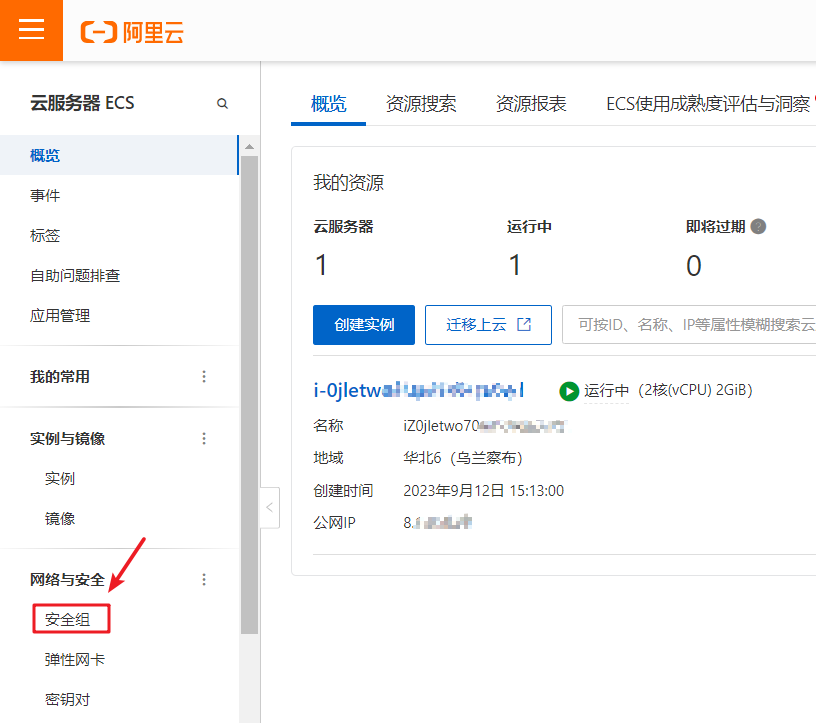Open 密钥对 in the sidebar

point(67,700)
